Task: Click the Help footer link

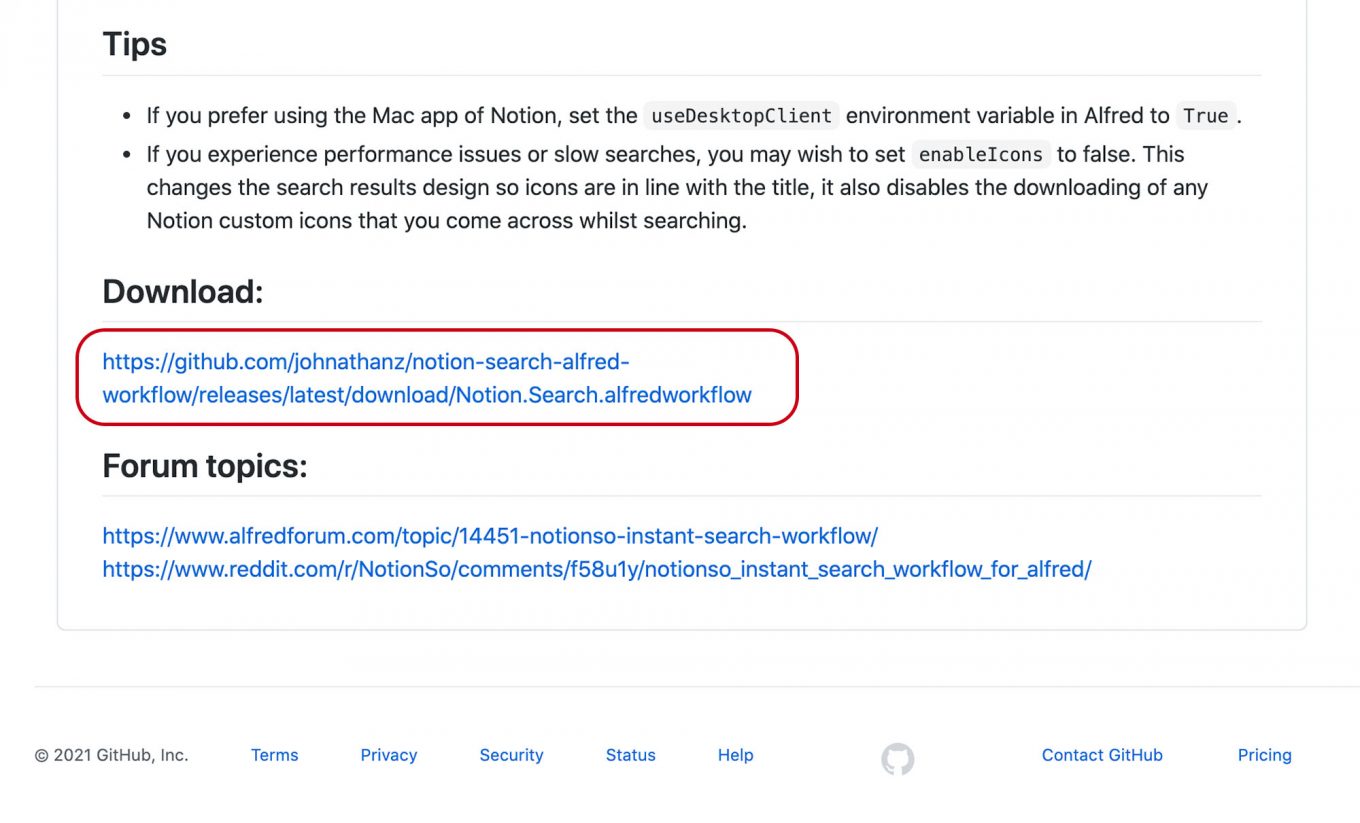Action: click(735, 755)
